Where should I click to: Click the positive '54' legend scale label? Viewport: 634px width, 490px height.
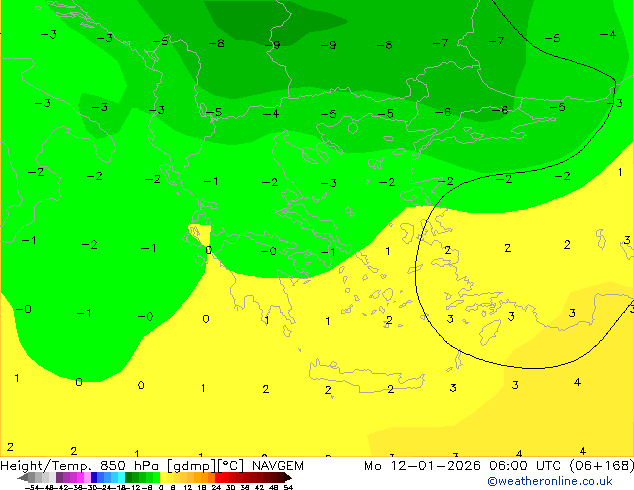coord(288,488)
